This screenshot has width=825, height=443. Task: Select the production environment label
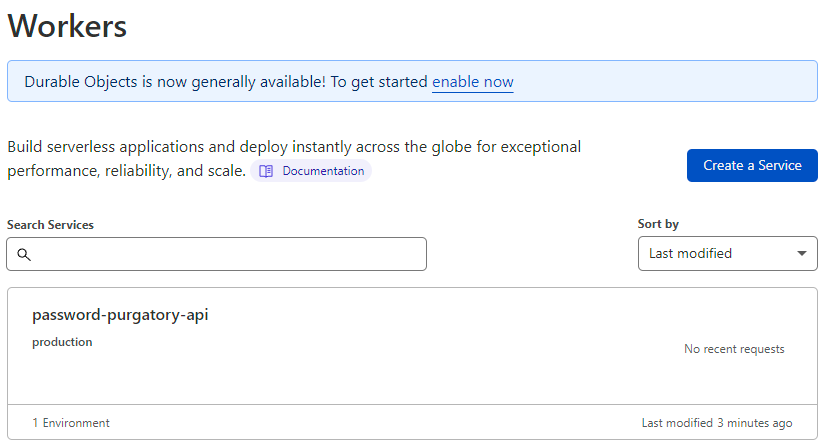(62, 342)
